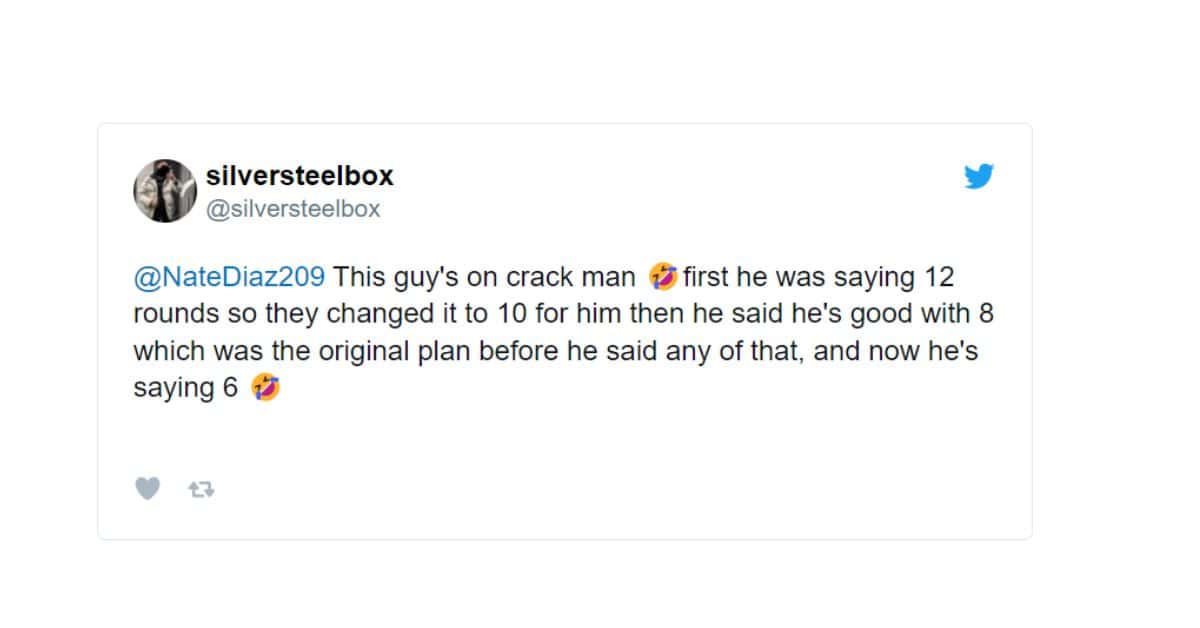Viewport: 1200px width, 628px height.
Task: Visit the @silversteelbox profile via the handle
Action: pyautogui.click(x=294, y=208)
